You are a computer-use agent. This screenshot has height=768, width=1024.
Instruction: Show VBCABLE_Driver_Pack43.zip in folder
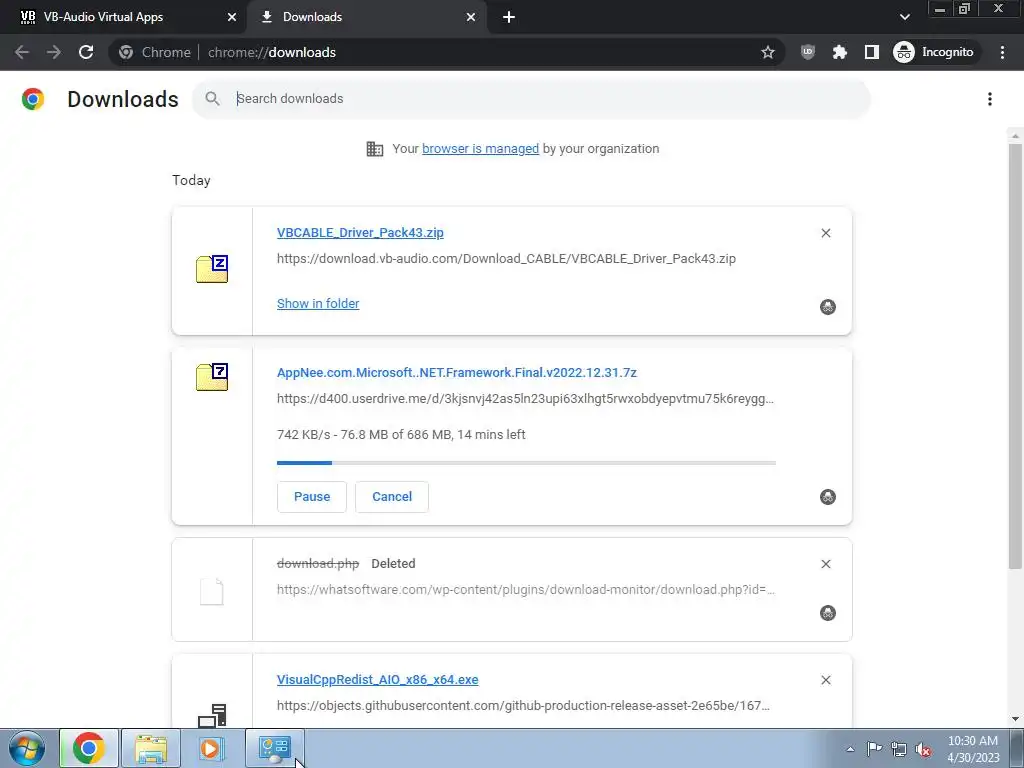coord(318,304)
